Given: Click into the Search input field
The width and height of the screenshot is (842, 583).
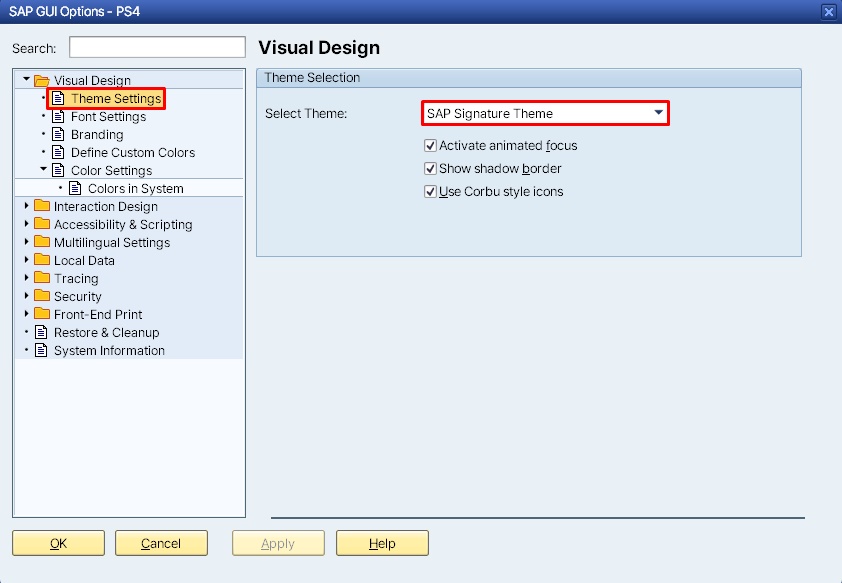Looking at the screenshot, I should (157, 47).
